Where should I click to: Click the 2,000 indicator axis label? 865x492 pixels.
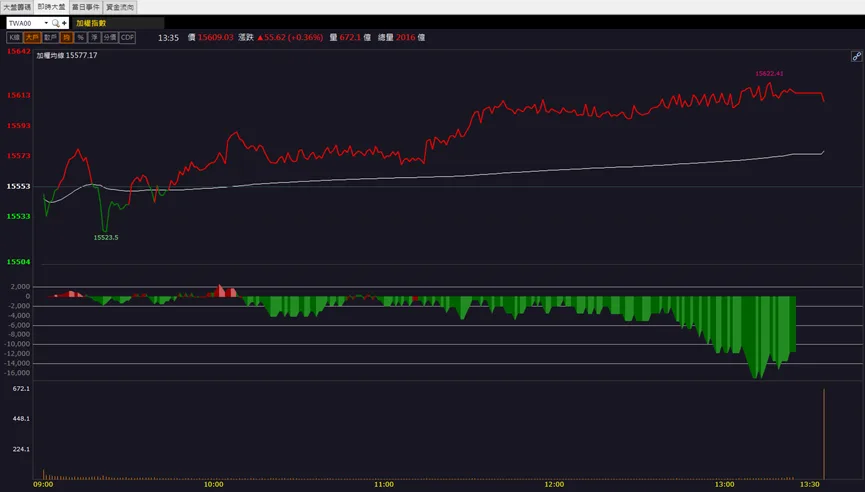click(x=20, y=287)
